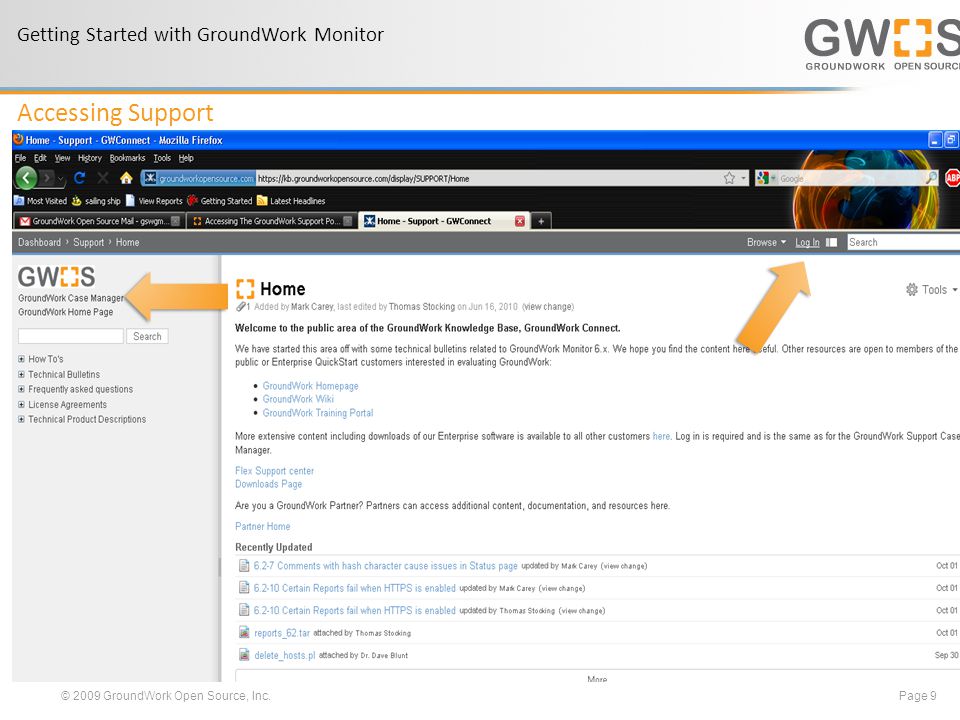Switch to GroundWork Open Source Mail tab
The image size is (960, 720).
99,221
